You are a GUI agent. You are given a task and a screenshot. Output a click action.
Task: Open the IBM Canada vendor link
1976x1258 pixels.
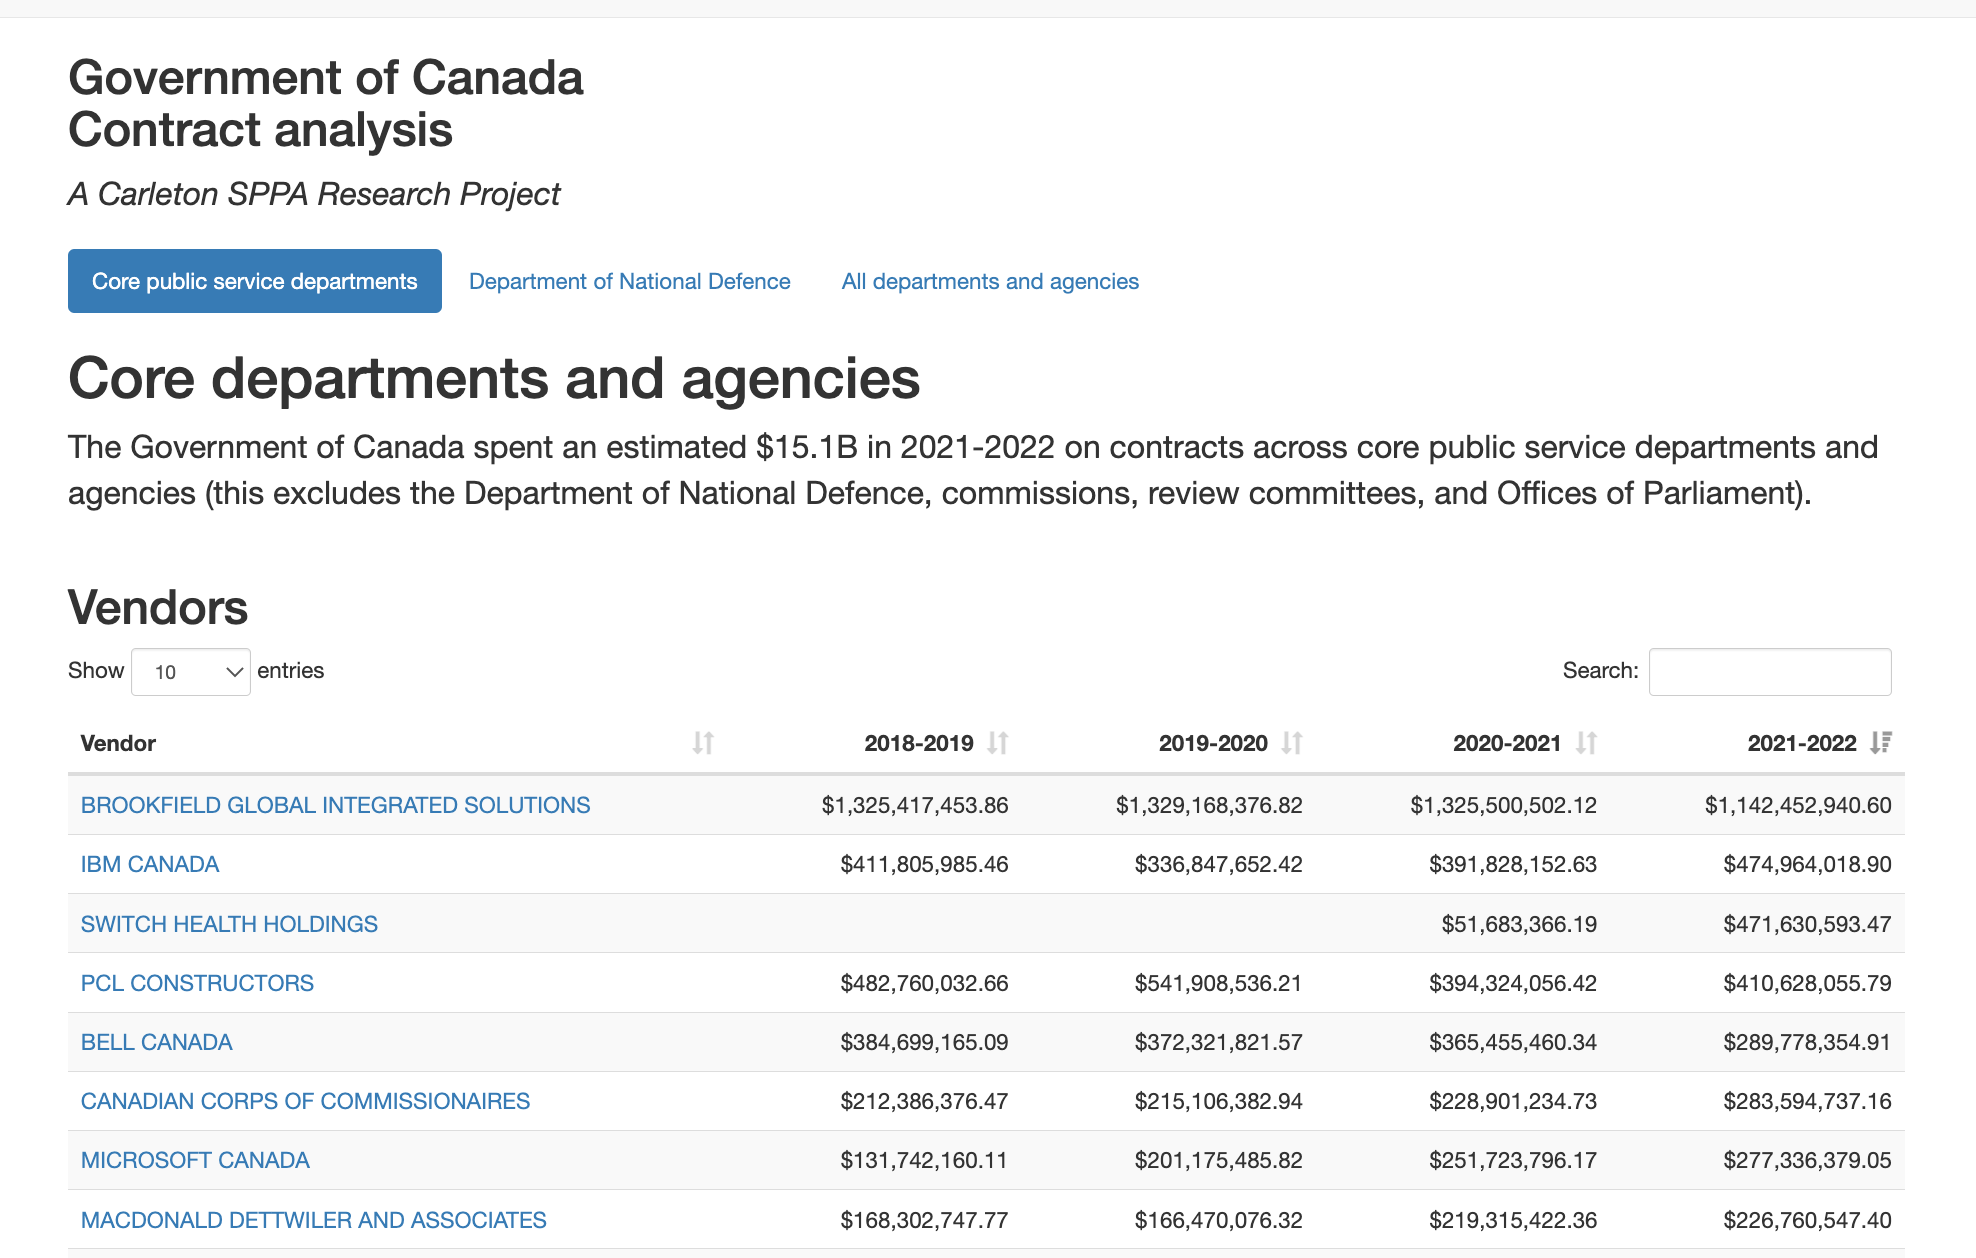pyautogui.click(x=150, y=864)
